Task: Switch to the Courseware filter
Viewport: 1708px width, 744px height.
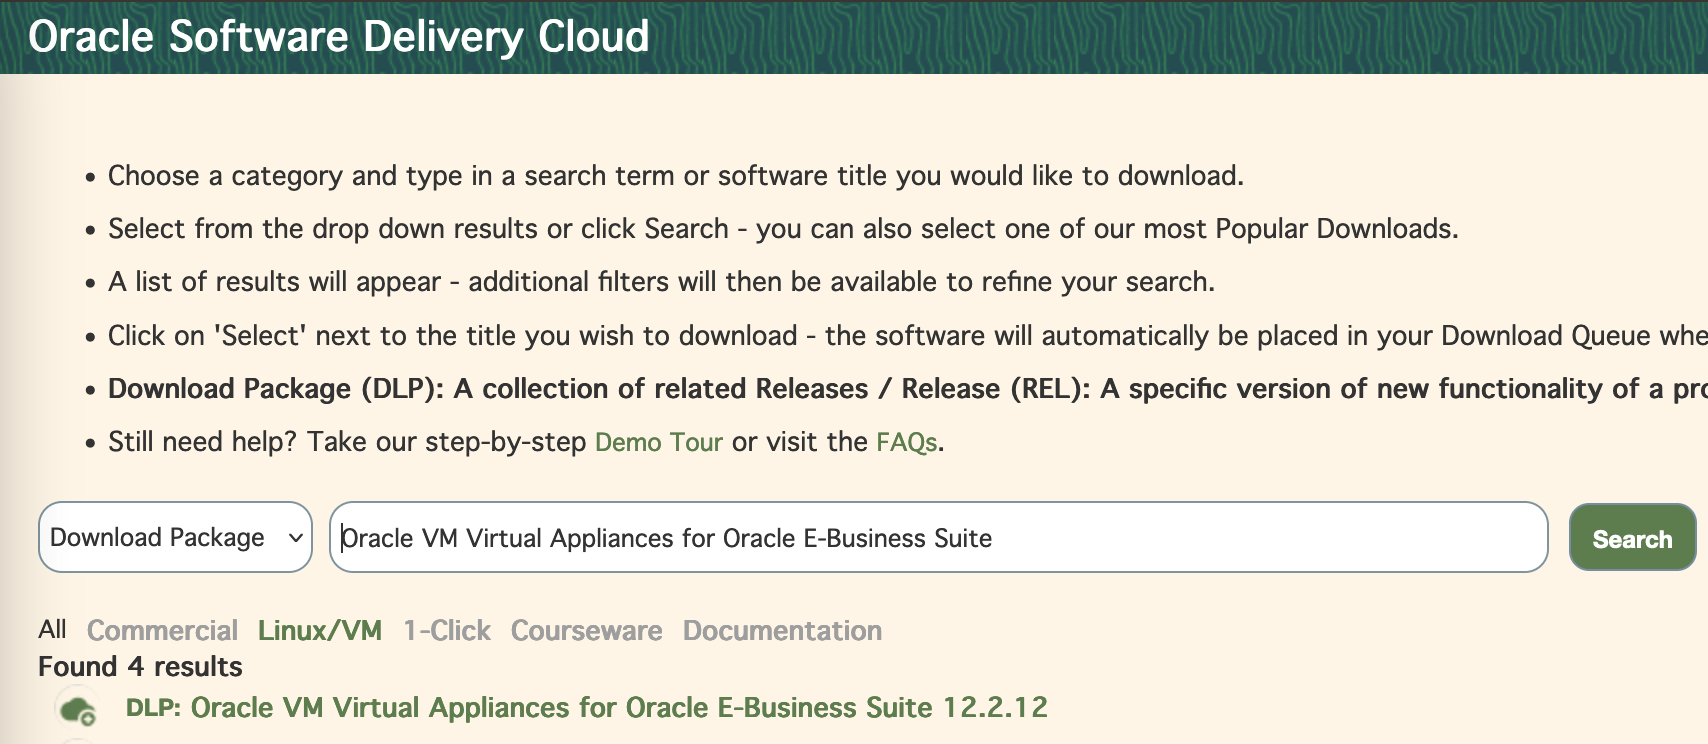Action: [x=586, y=631]
